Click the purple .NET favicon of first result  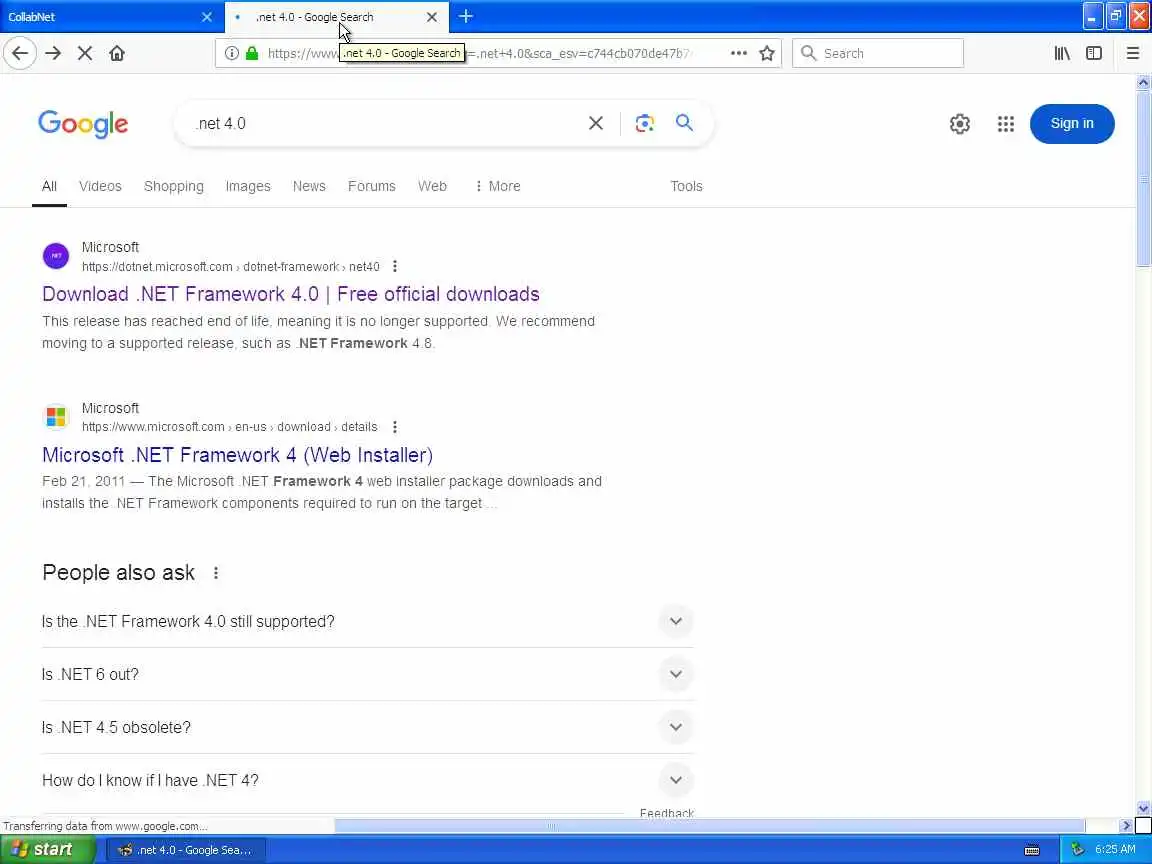tap(56, 256)
